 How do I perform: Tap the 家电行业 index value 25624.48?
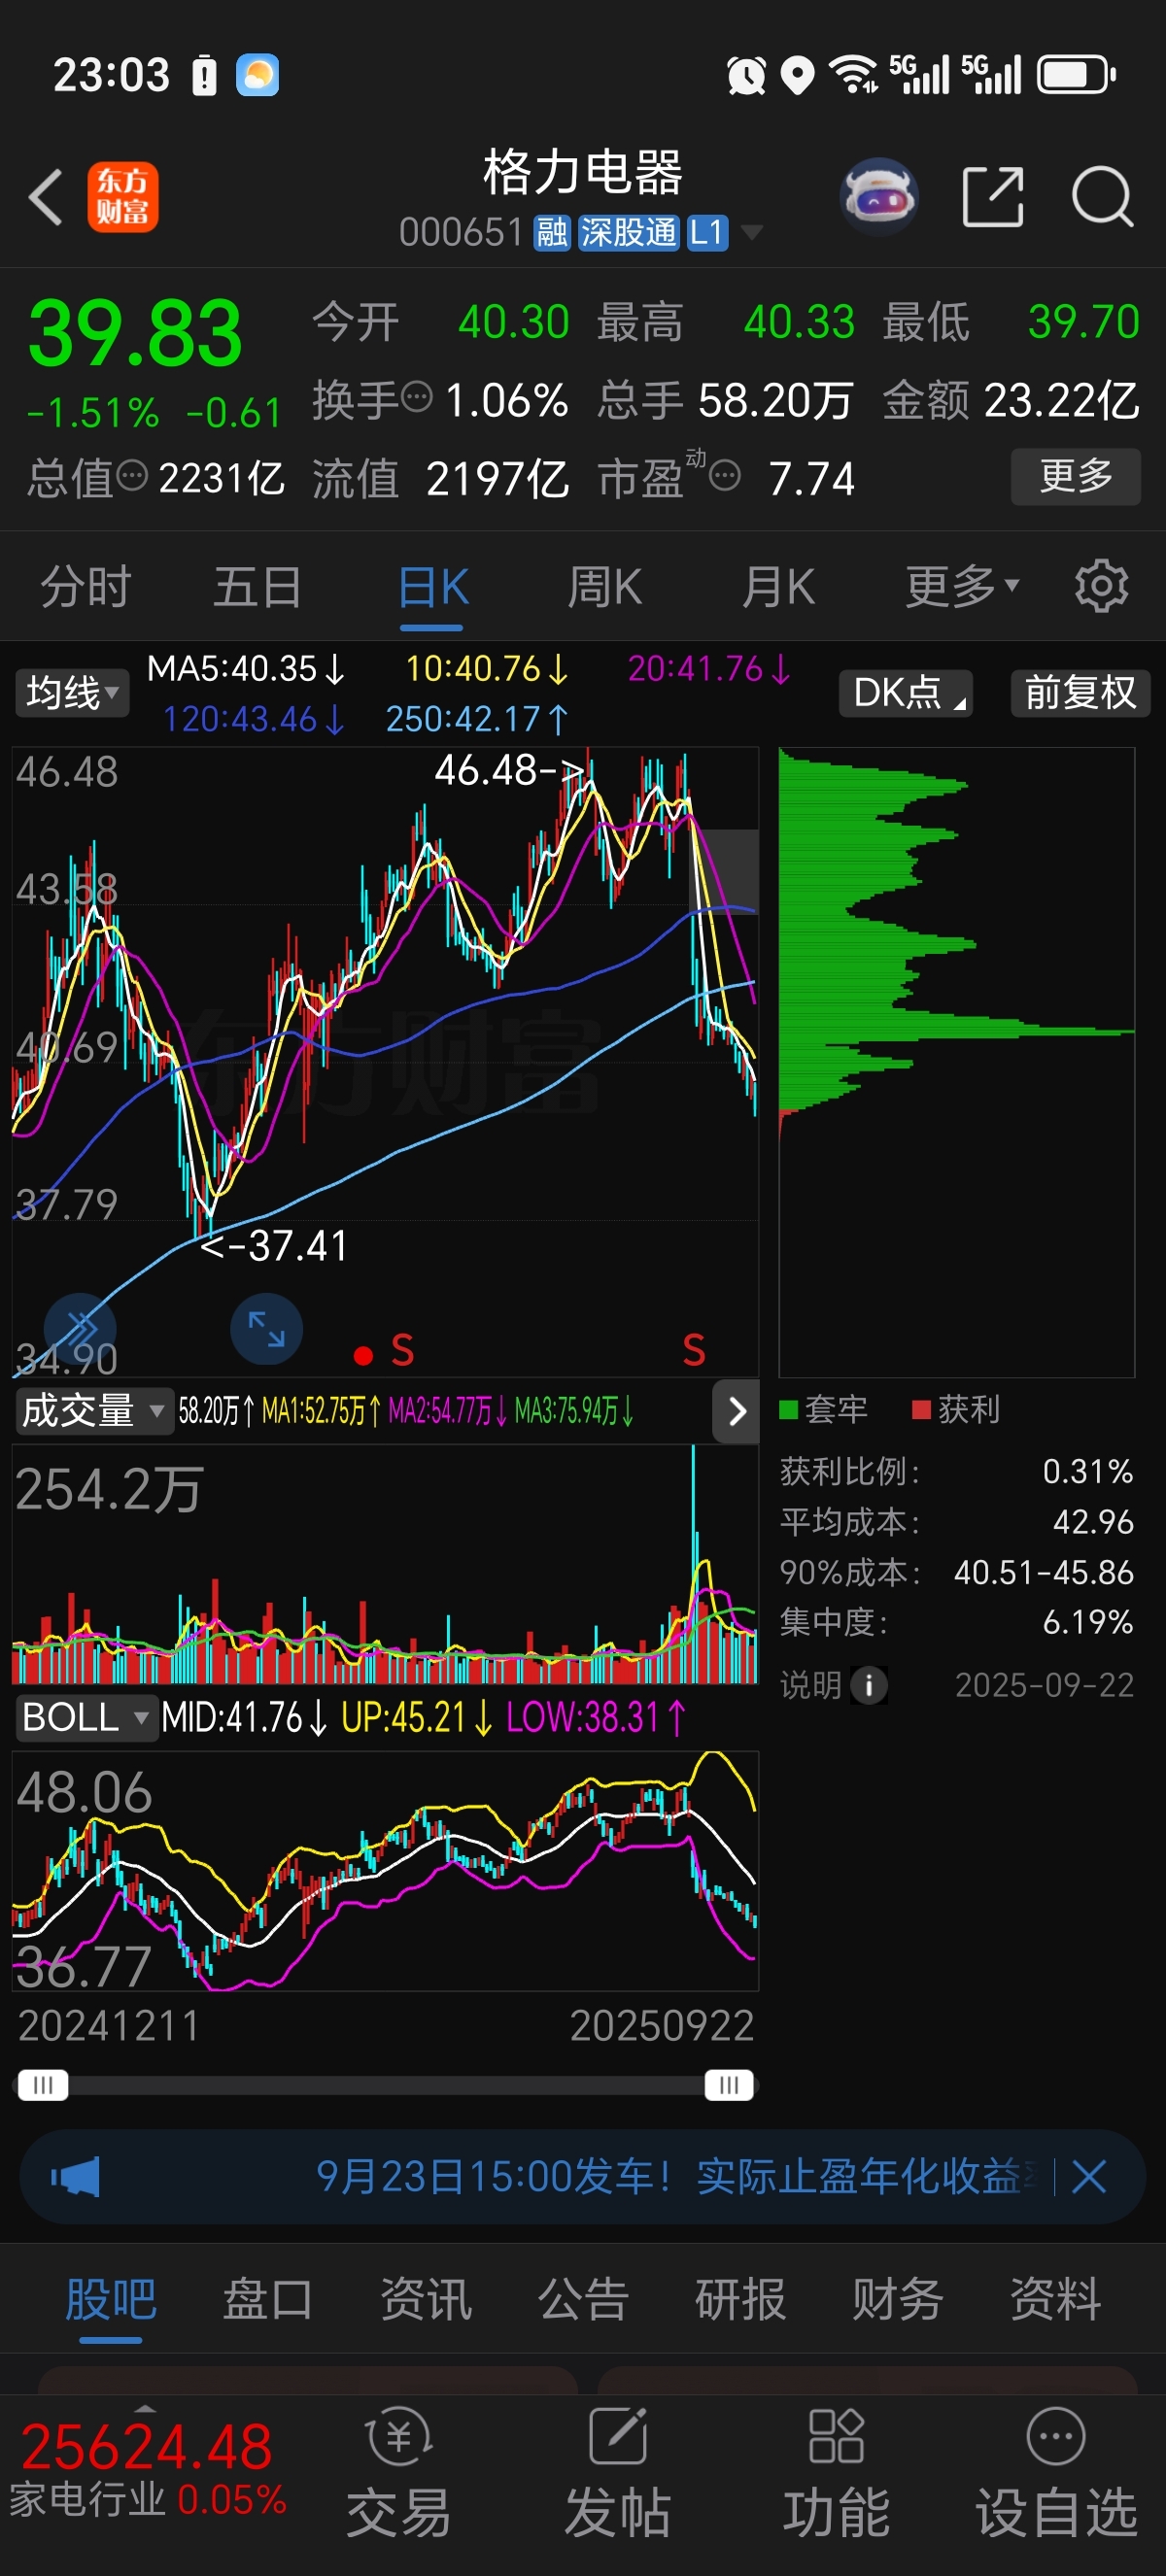(x=146, y=2446)
